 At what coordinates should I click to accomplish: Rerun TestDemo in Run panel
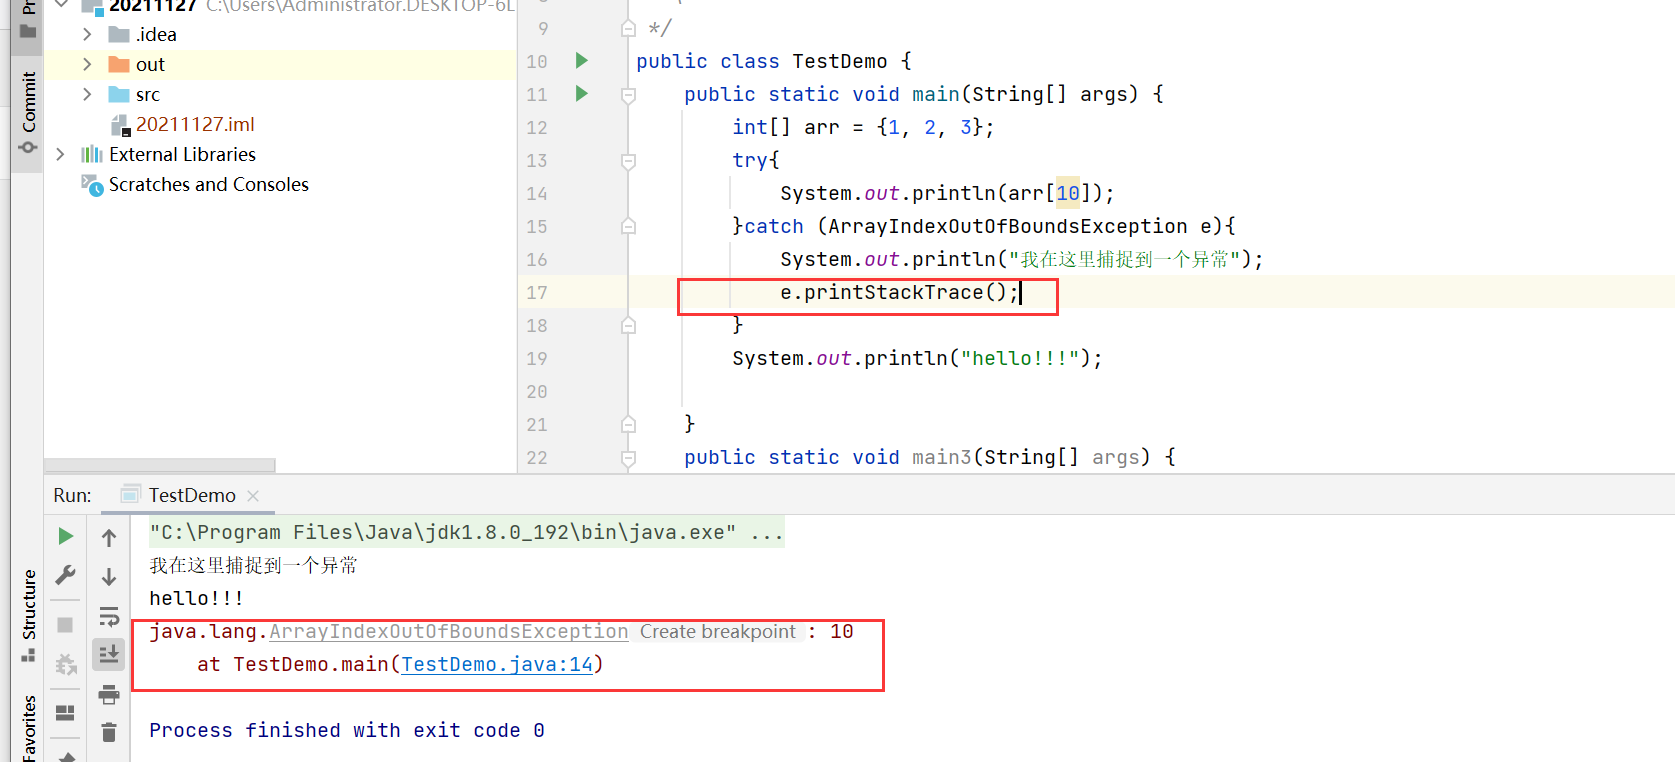[x=65, y=536]
